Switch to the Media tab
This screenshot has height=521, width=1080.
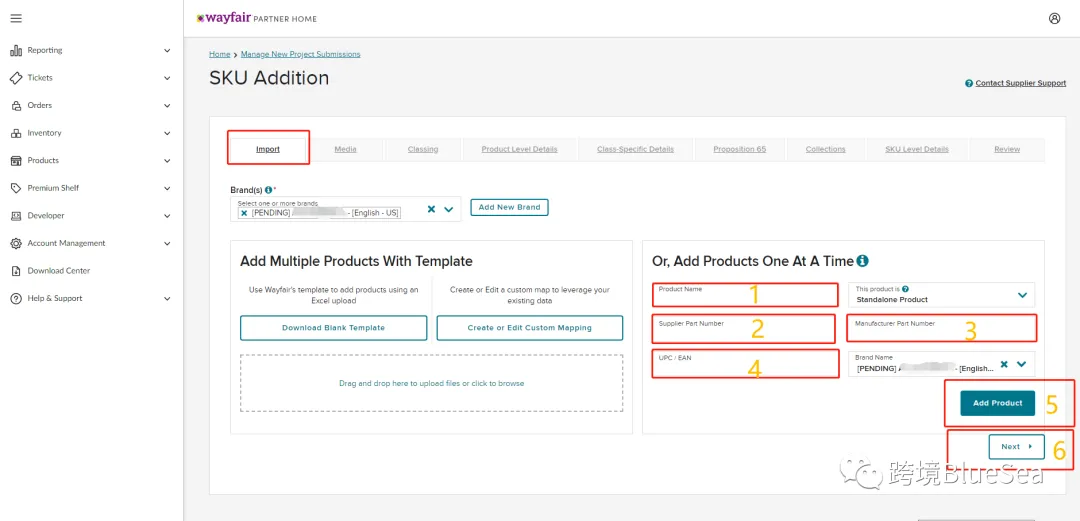[345, 149]
